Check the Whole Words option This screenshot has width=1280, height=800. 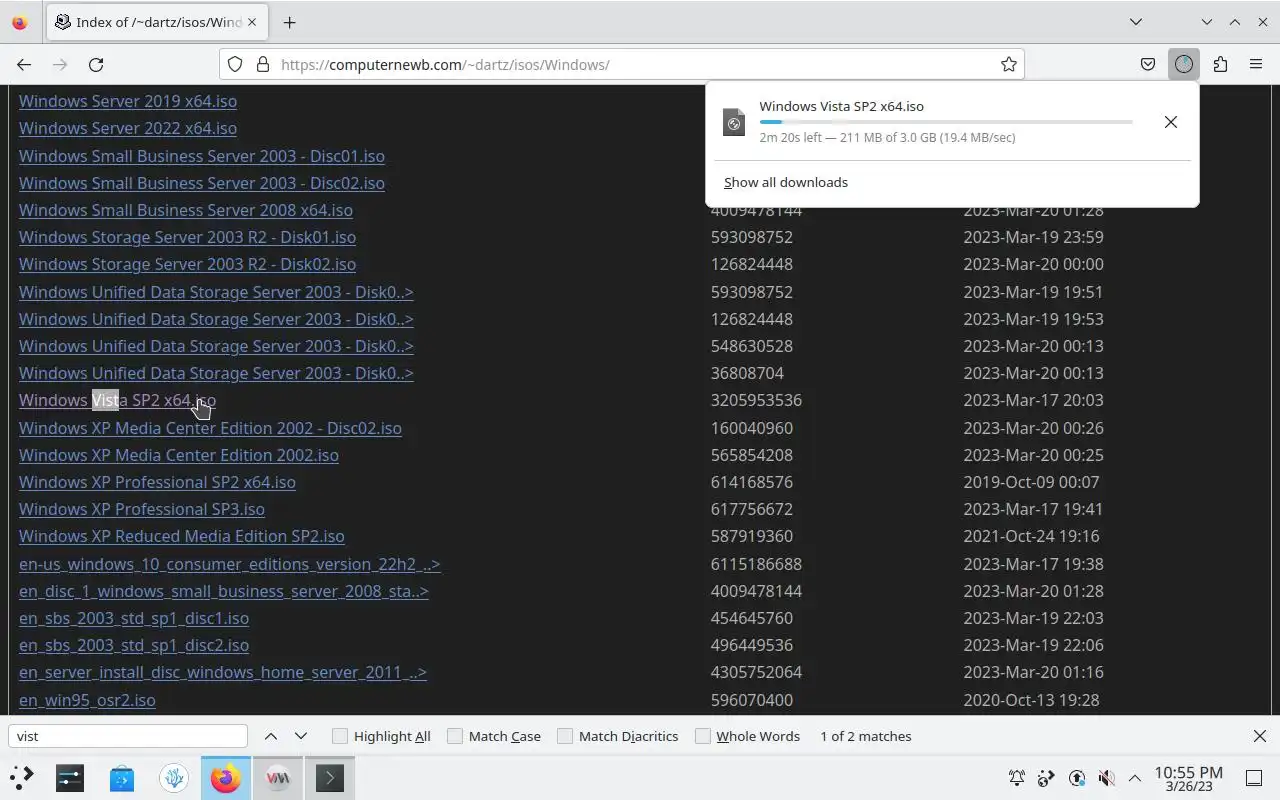[x=703, y=736]
